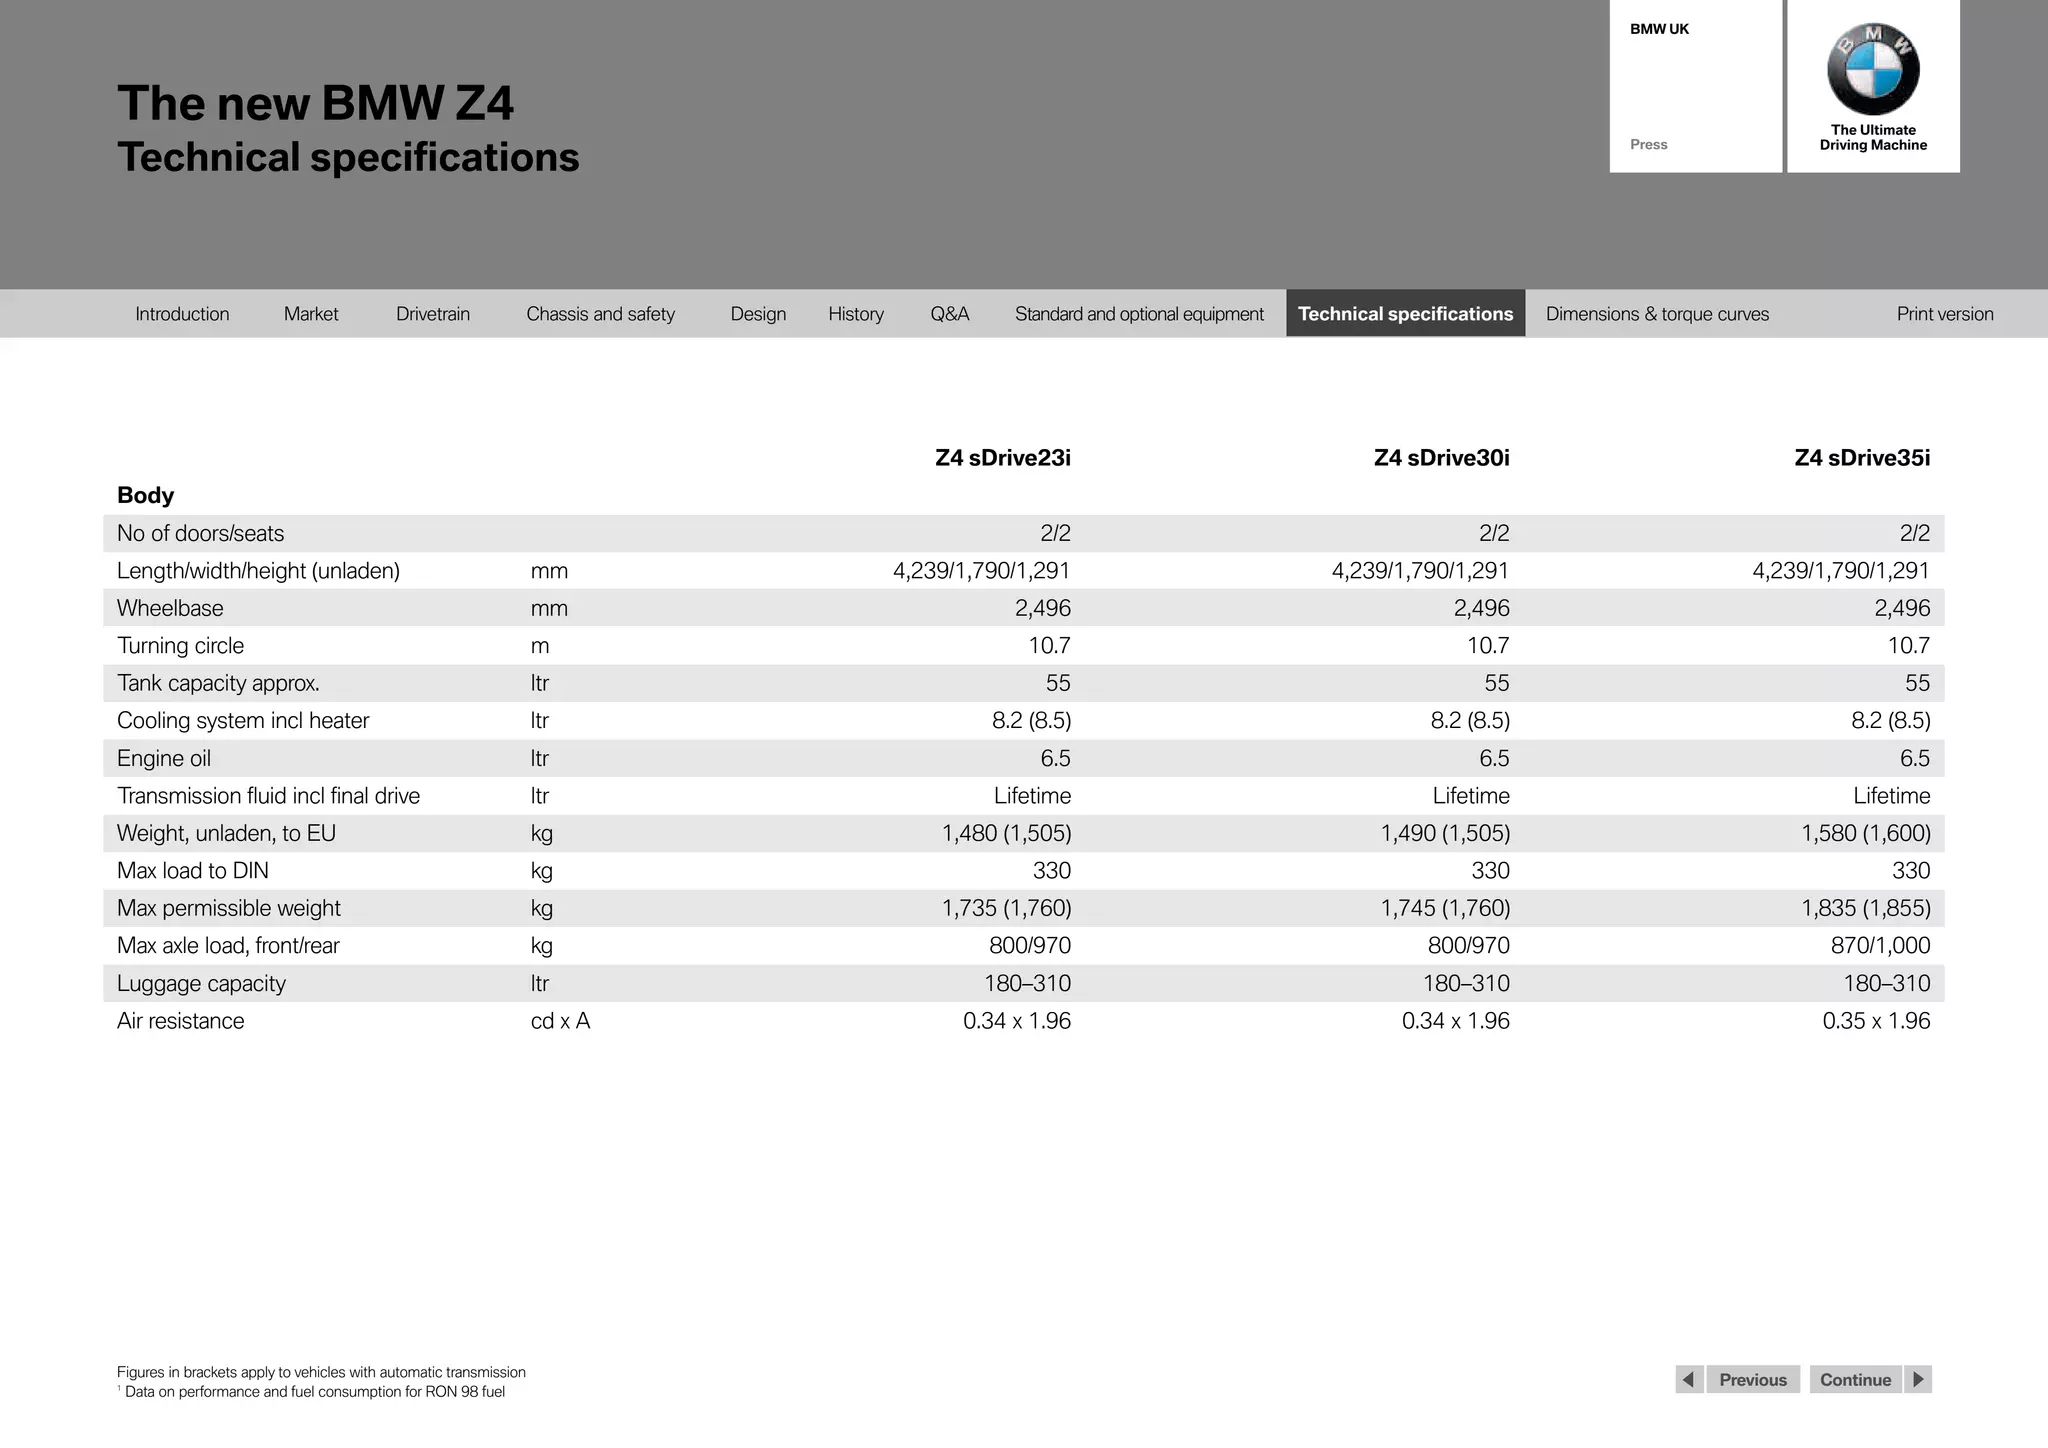View Standard and optional equipment
Viewport: 2048px width, 1448px height.
(1139, 314)
